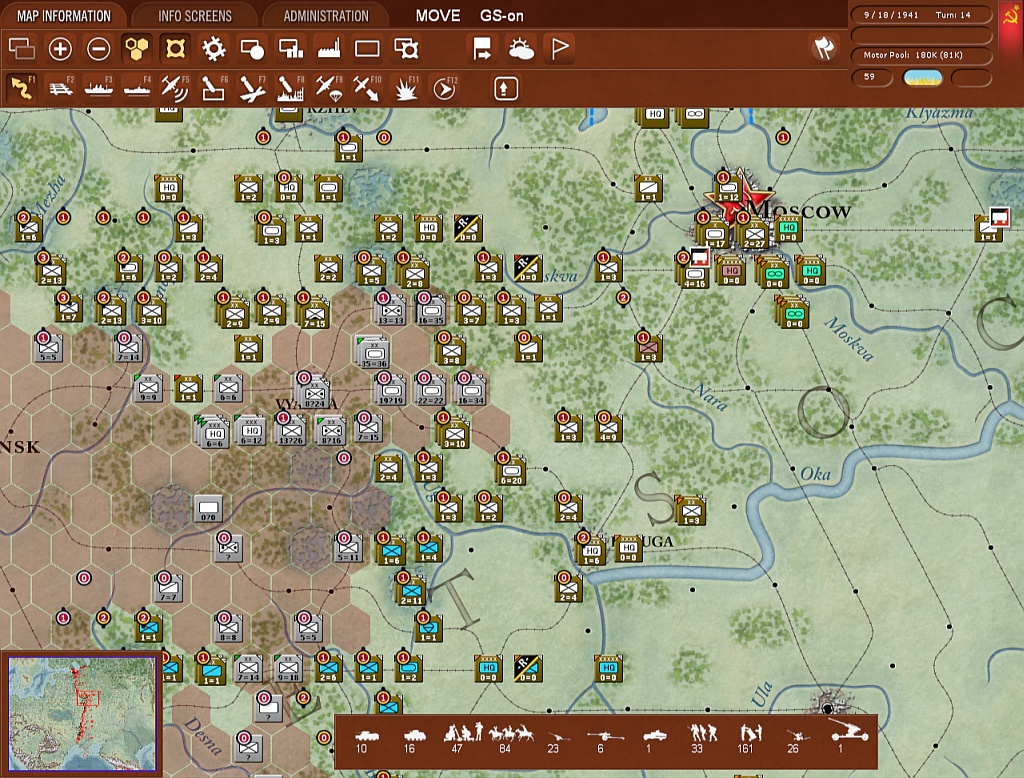Switch to the Info Screens tab
Image resolution: width=1024 pixels, height=778 pixels.
pyautogui.click(x=195, y=15)
